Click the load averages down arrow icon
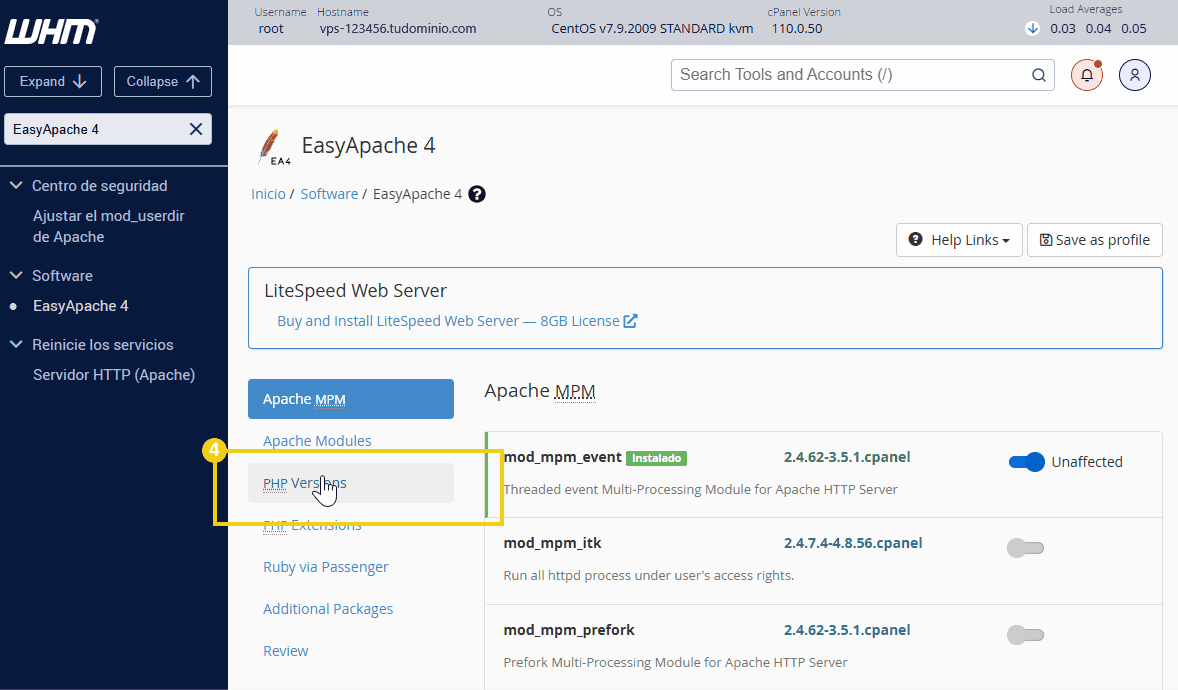Screen dimensions: 1178x690 click(1032, 29)
